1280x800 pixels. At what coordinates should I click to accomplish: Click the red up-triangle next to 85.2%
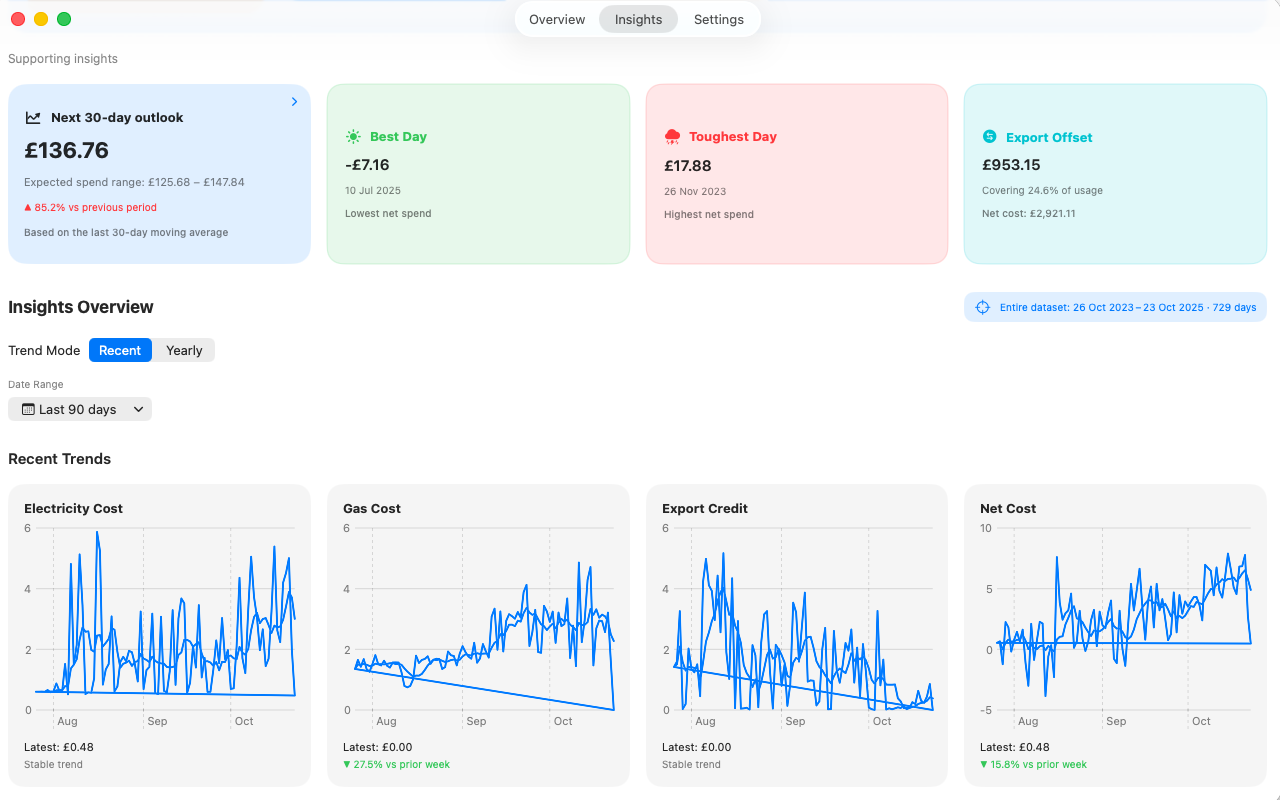(x=28, y=208)
